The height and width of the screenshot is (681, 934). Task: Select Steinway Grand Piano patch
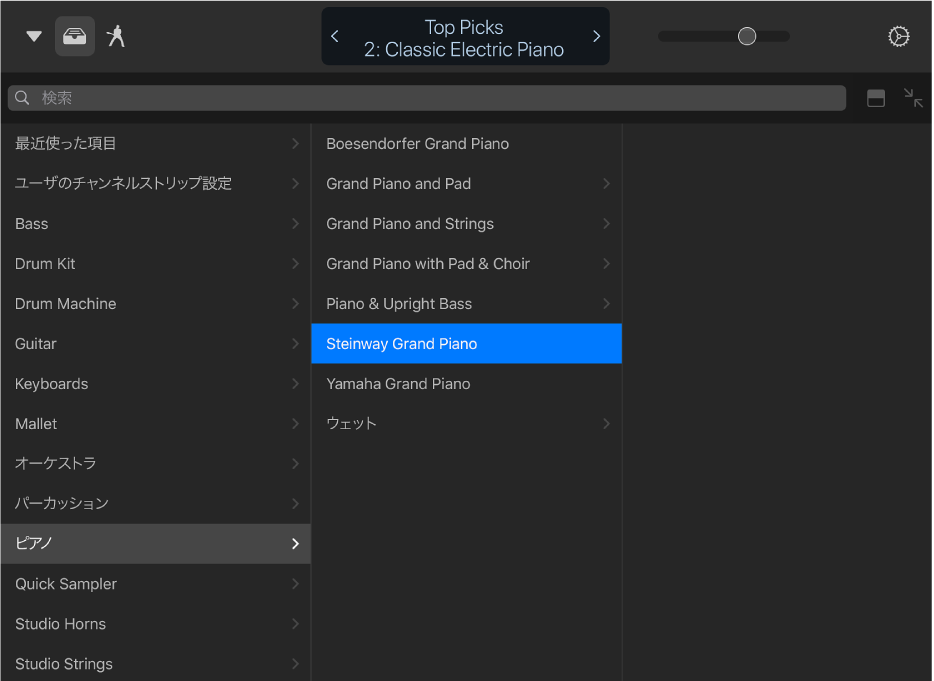point(467,344)
